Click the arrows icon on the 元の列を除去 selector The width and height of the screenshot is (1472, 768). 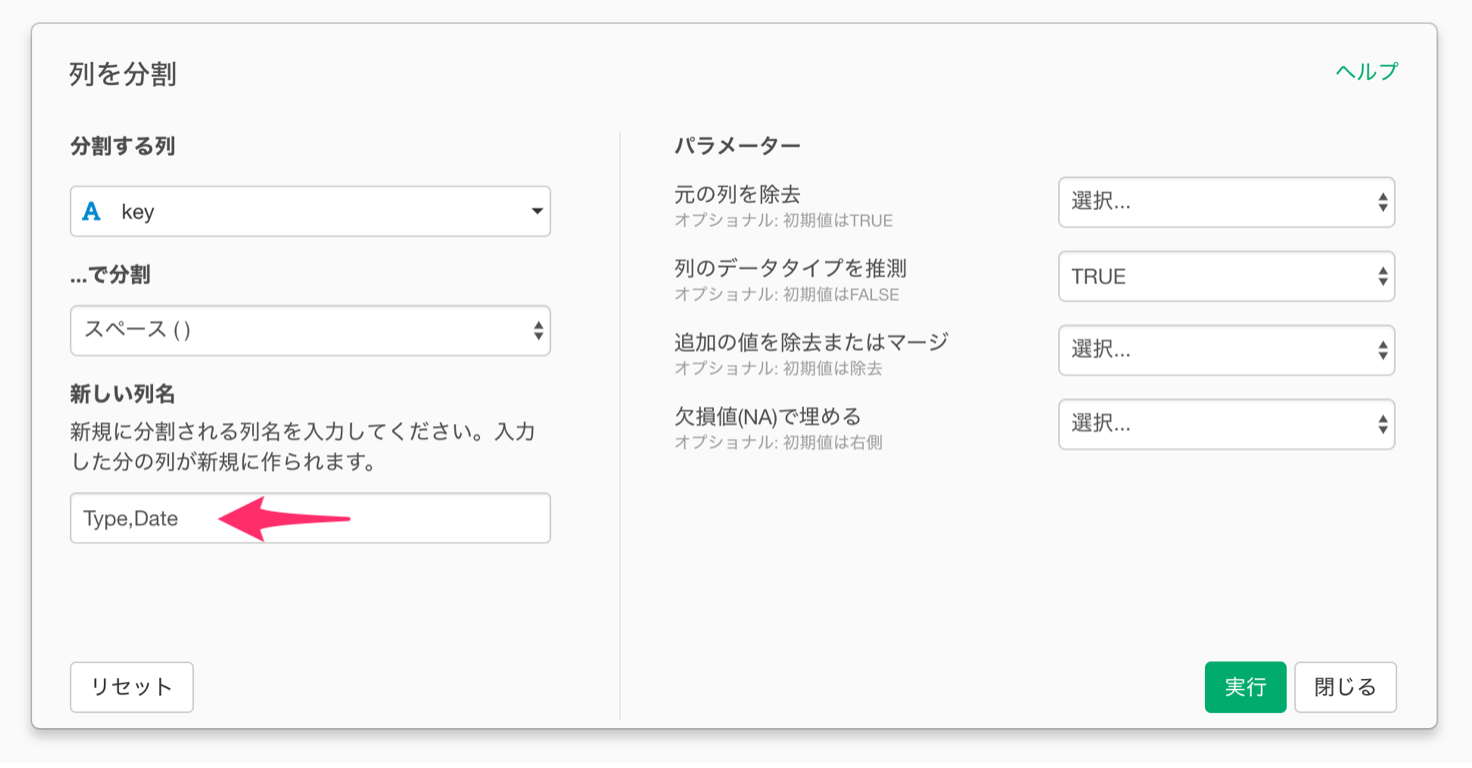tap(1382, 202)
